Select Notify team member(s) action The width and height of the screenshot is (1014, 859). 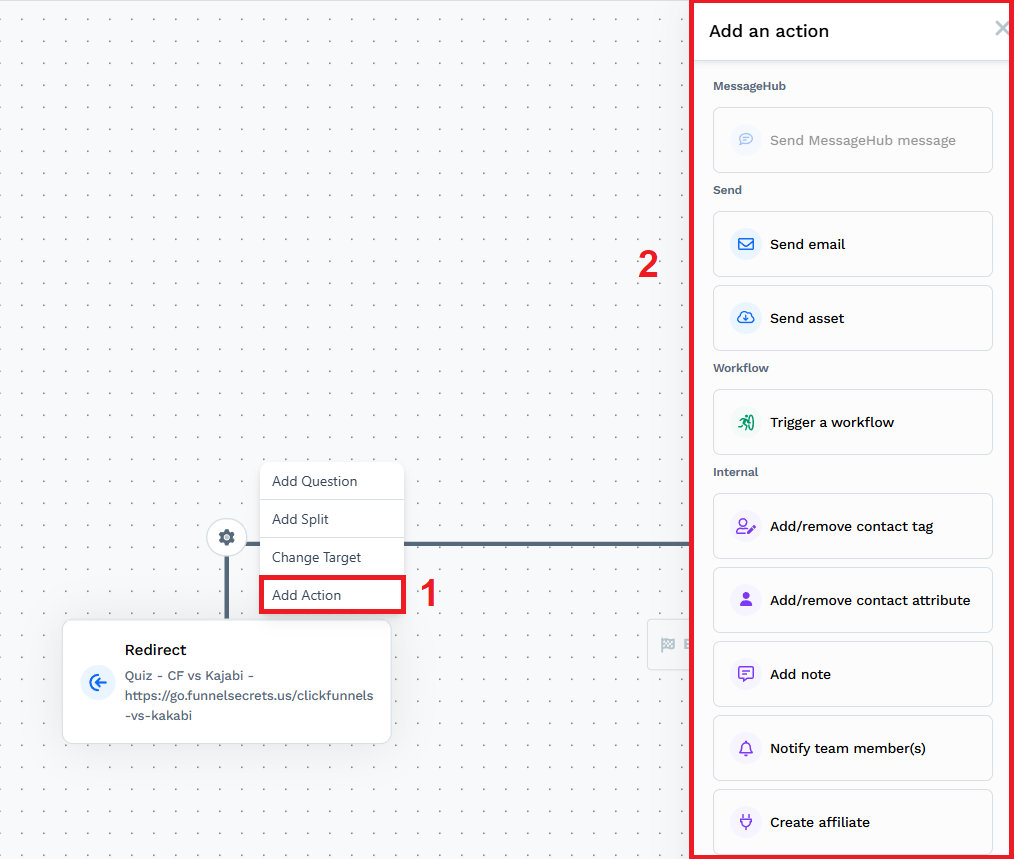coord(852,748)
